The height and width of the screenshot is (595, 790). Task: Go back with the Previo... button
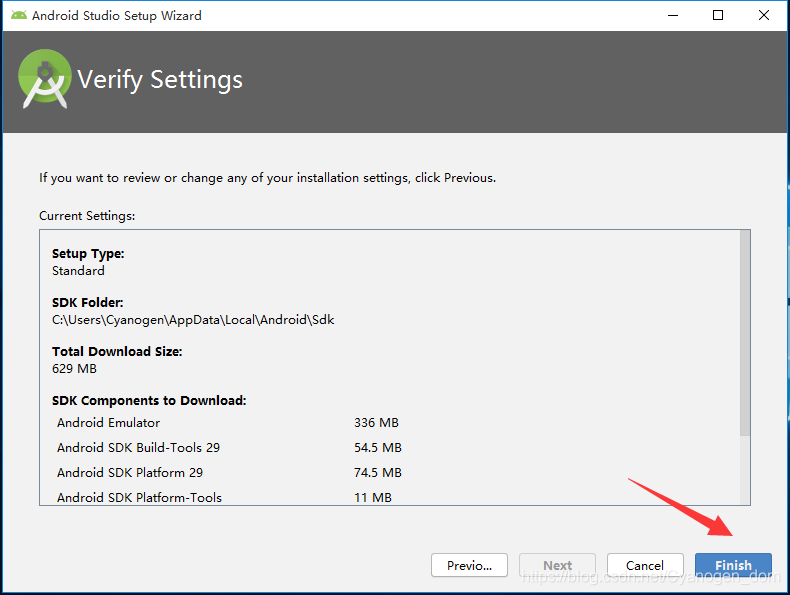pyautogui.click(x=469, y=565)
